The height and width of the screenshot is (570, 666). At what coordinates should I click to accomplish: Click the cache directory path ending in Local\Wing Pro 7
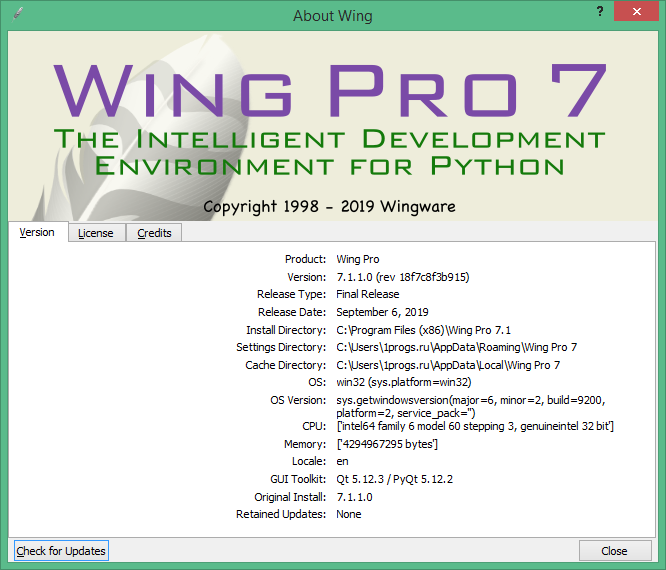[x=448, y=365]
